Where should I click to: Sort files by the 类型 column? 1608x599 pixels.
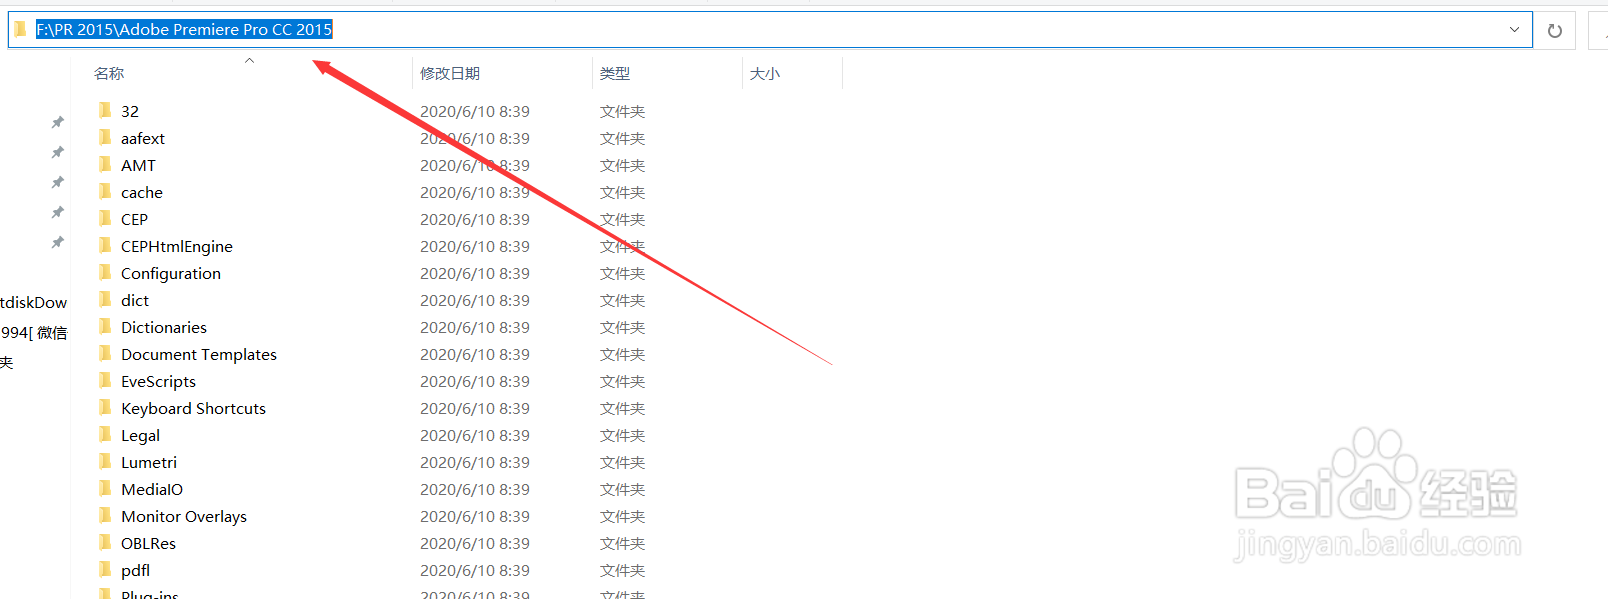coord(615,73)
